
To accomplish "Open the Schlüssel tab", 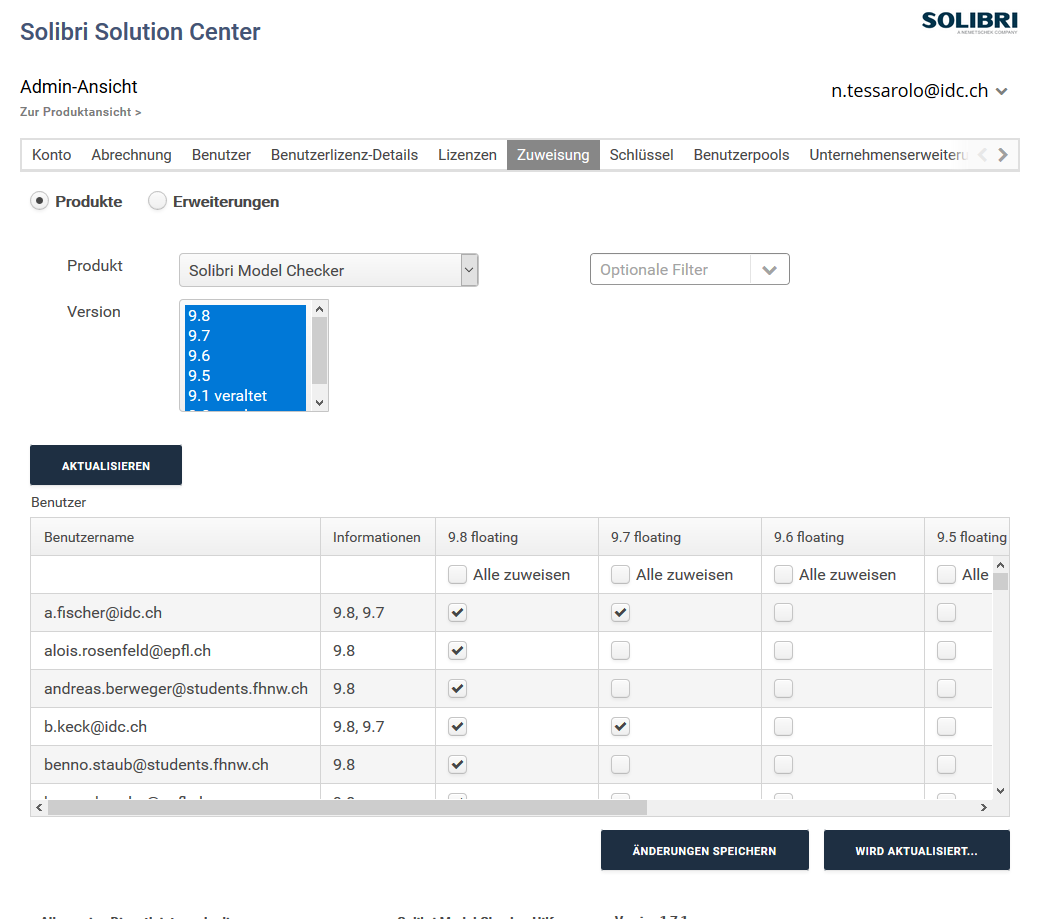I will pos(641,155).
